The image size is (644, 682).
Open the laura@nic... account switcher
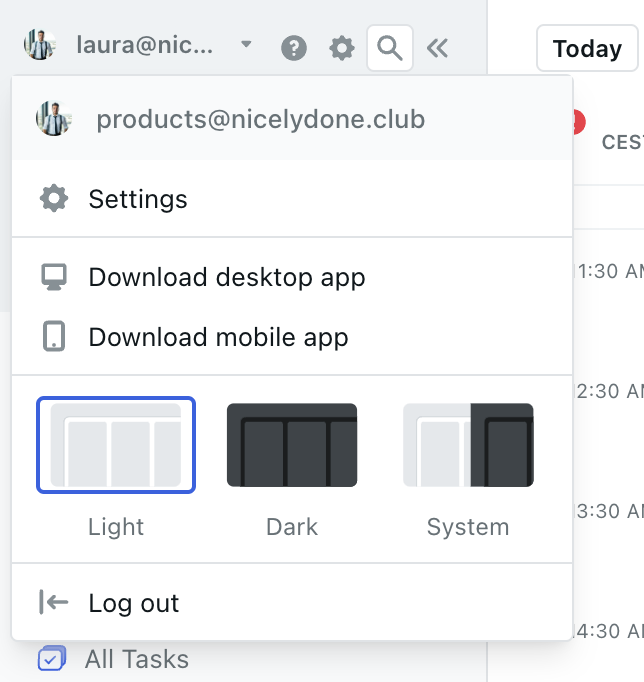(144, 46)
